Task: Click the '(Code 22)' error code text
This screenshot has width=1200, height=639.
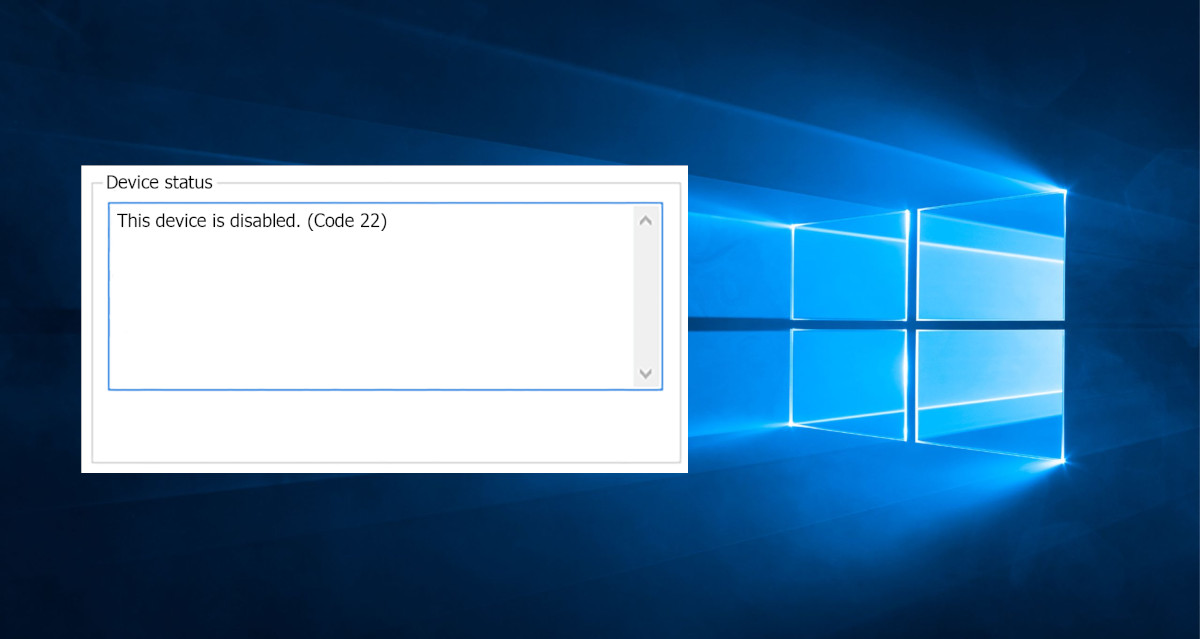Action: click(347, 221)
